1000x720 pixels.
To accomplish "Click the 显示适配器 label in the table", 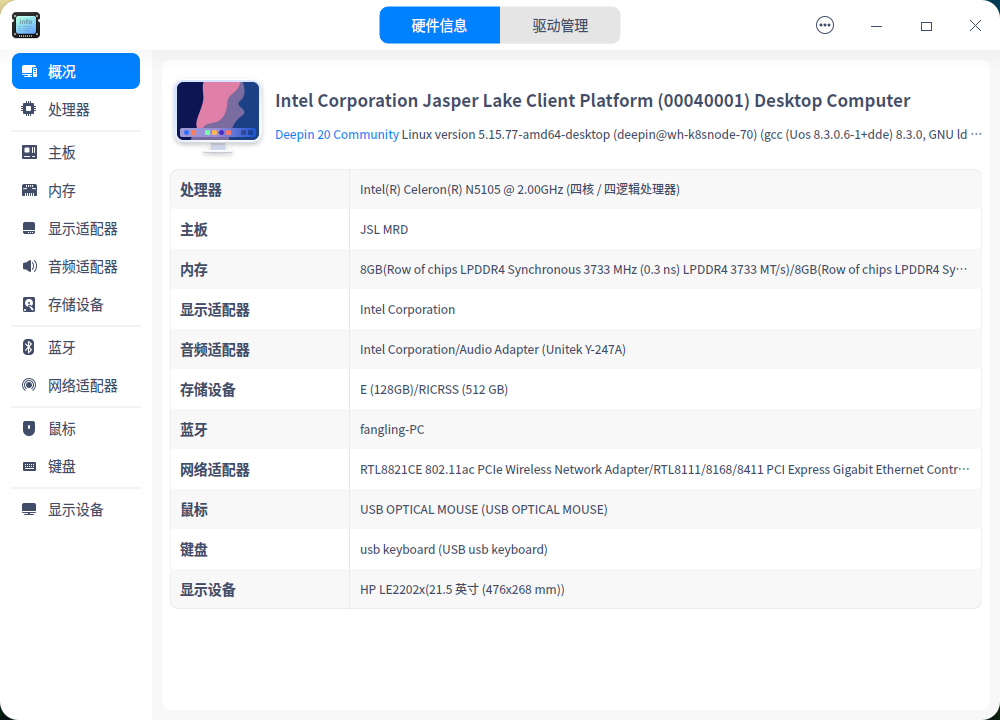I will click(x=214, y=309).
